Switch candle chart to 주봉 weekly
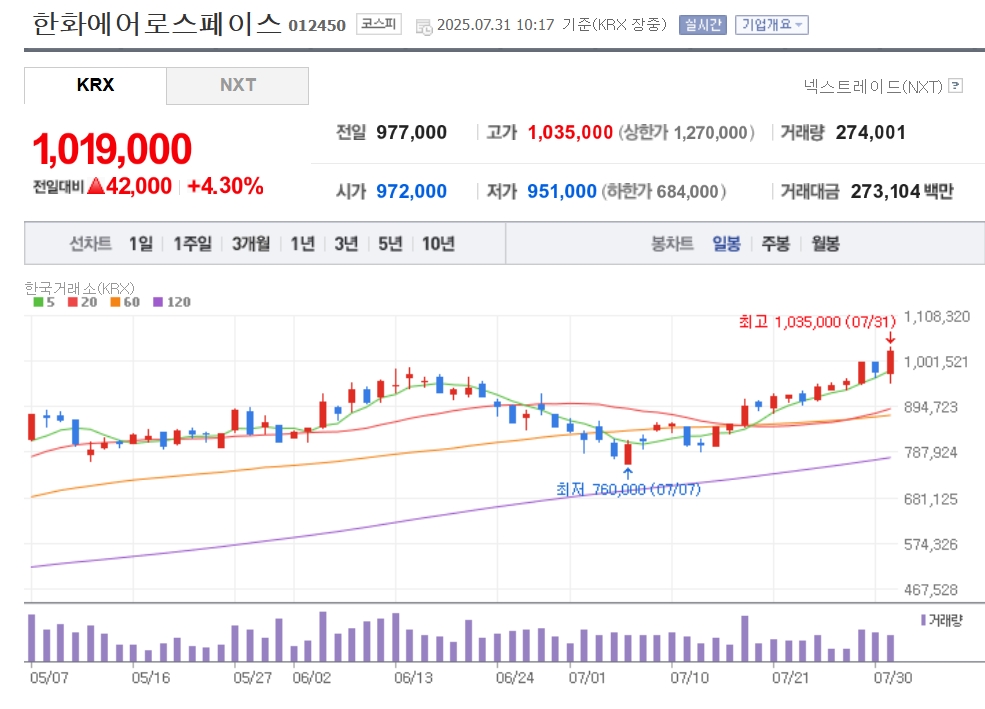 775,243
